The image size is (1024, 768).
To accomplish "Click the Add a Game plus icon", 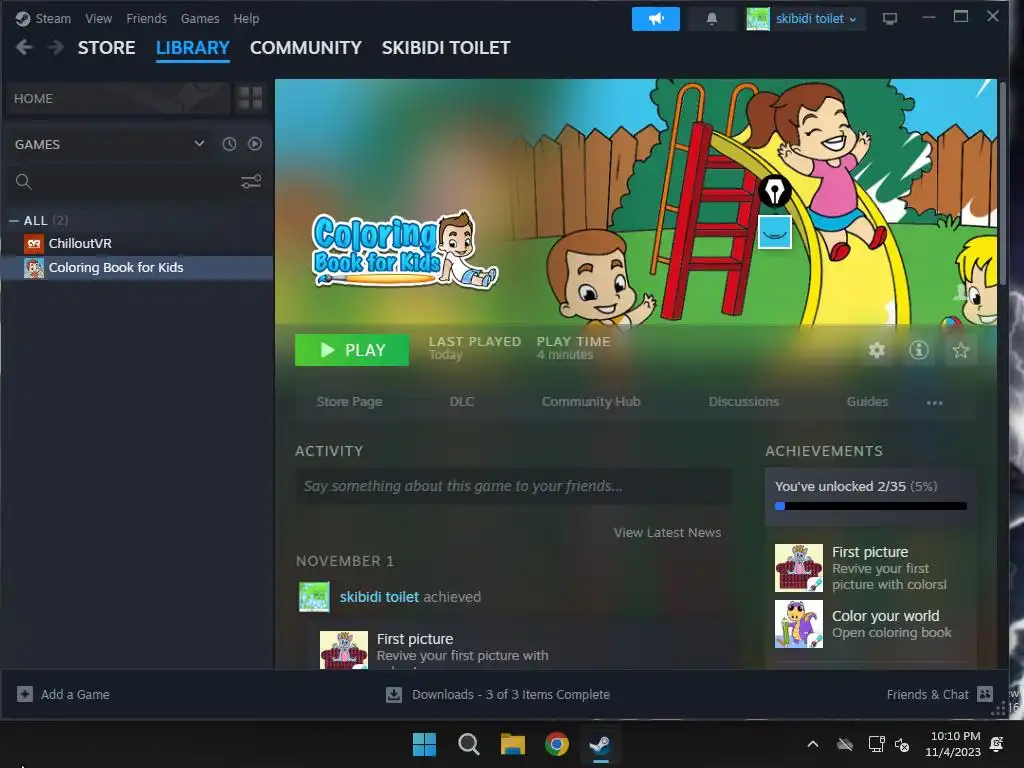I will click(25, 694).
